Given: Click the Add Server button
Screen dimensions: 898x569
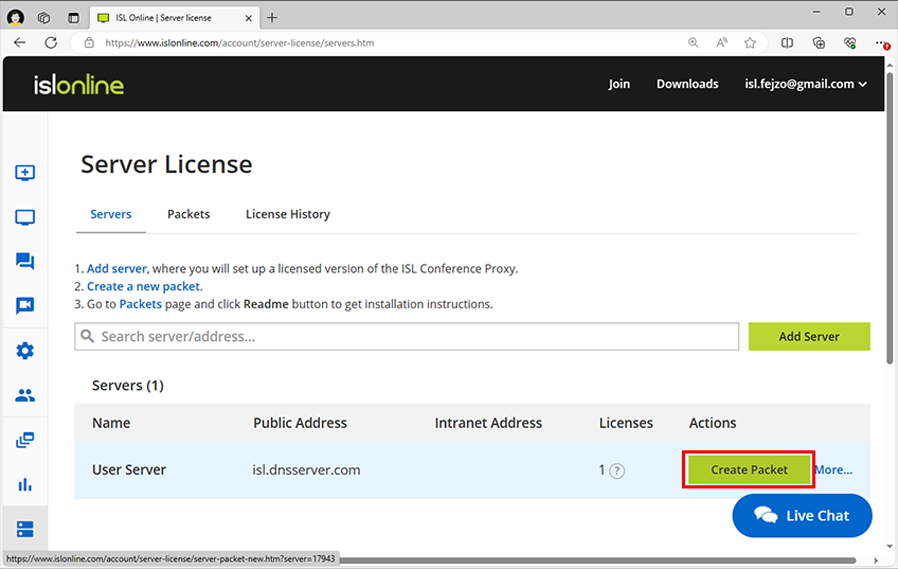Looking at the screenshot, I should point(809,337).
